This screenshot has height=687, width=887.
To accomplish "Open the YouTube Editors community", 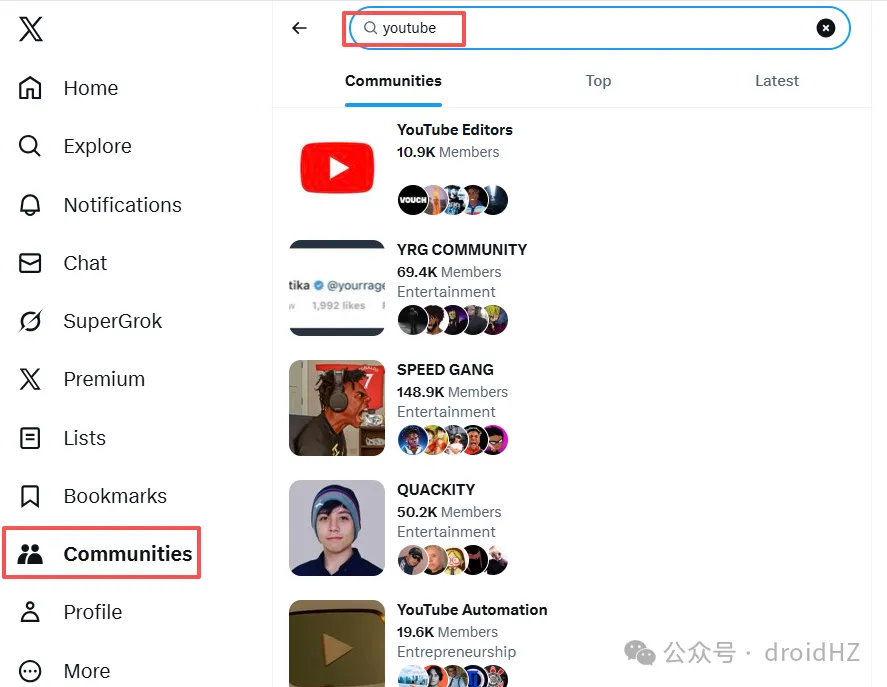I will tap(454, 130).
